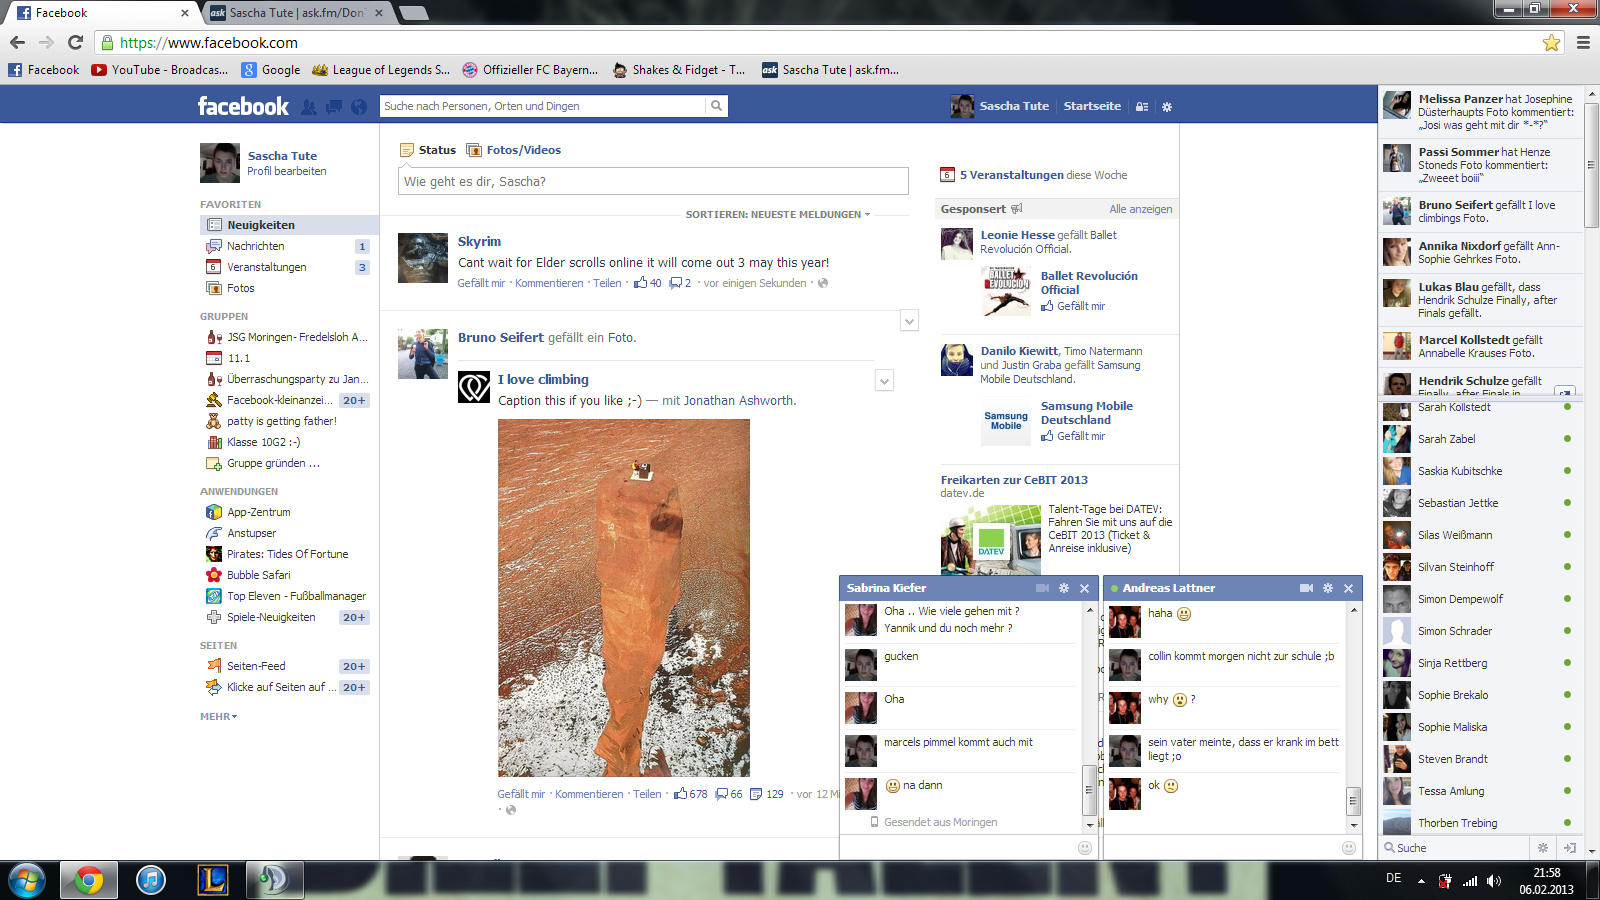Image resolution: width=1600 pixels, height=900 pixels.
Task: Open League of Legends taskbar icon
Action: (213, 880)
